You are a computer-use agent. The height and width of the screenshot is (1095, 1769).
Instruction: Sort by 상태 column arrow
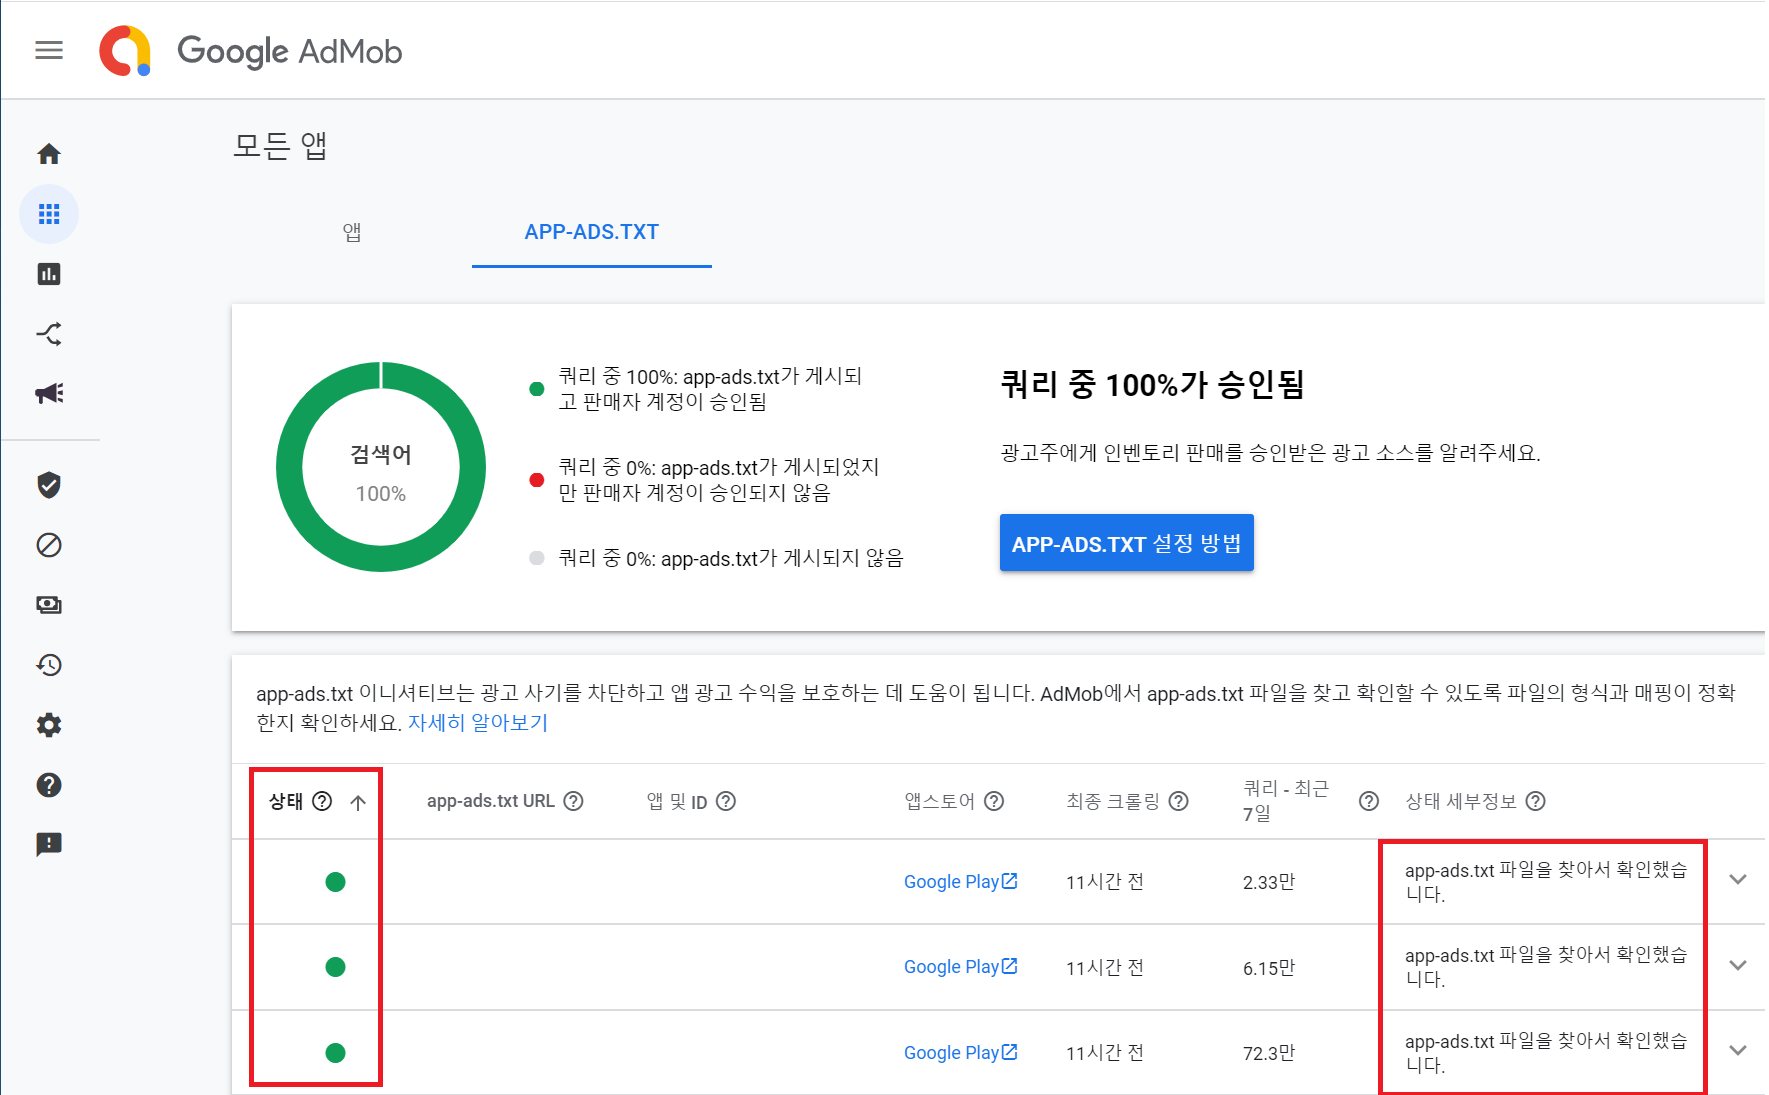358,802
